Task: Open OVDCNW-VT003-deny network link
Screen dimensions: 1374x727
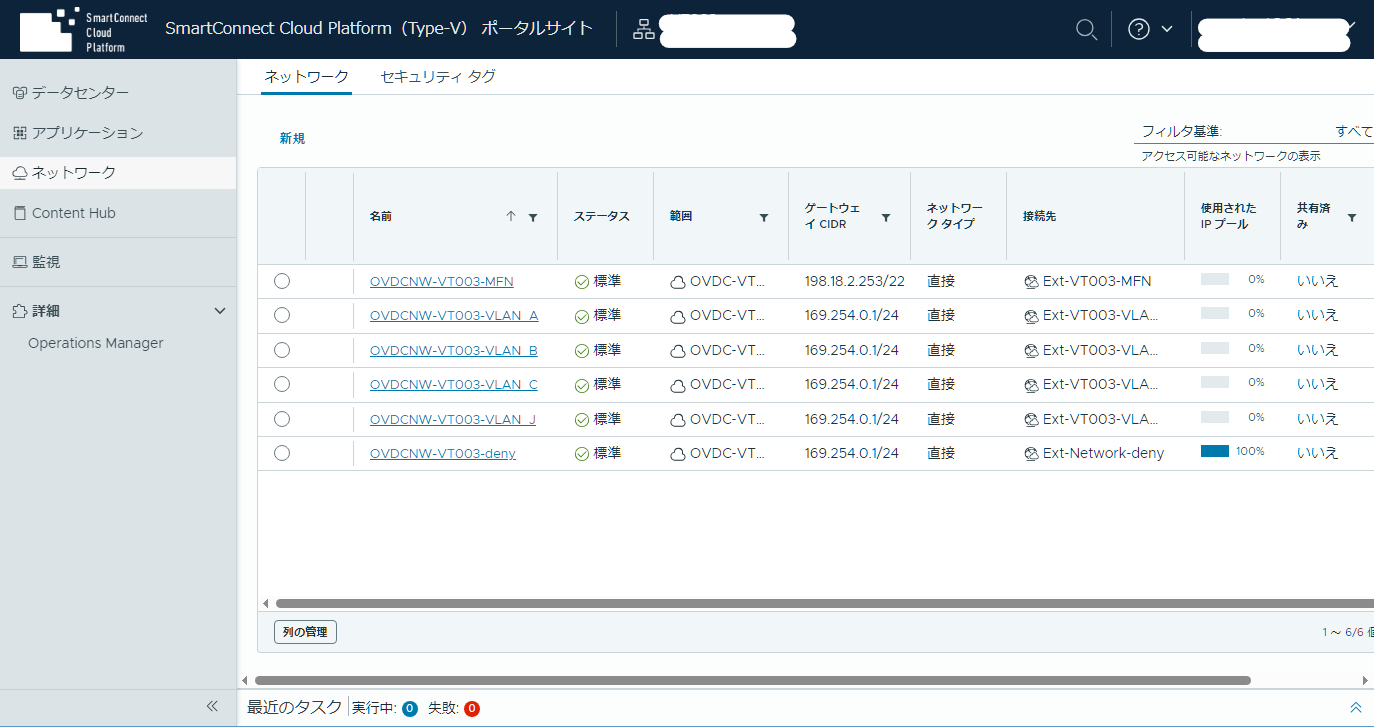Action: [443, 453]
